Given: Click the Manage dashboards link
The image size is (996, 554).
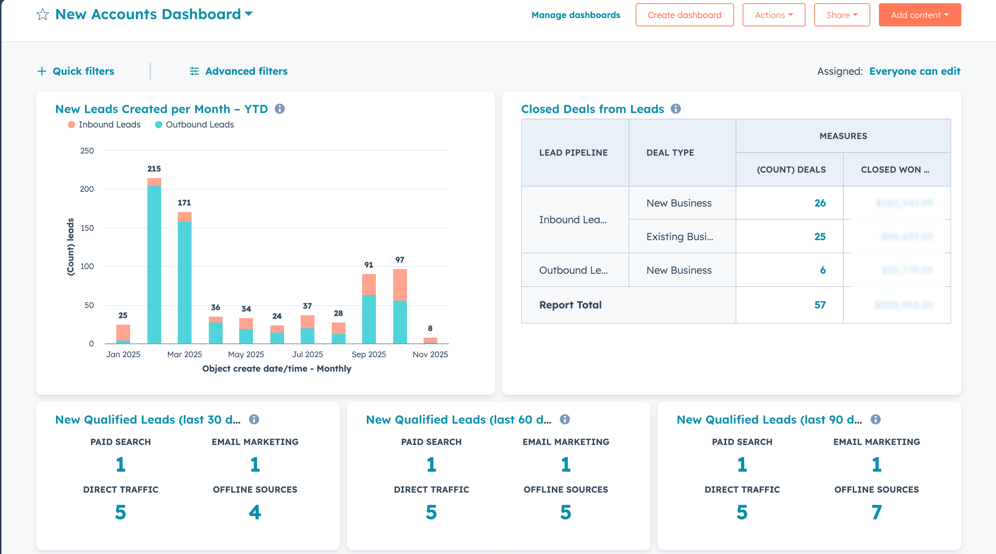Looking at the screenshot, I should pyautogui.click(x=575, y=15).
